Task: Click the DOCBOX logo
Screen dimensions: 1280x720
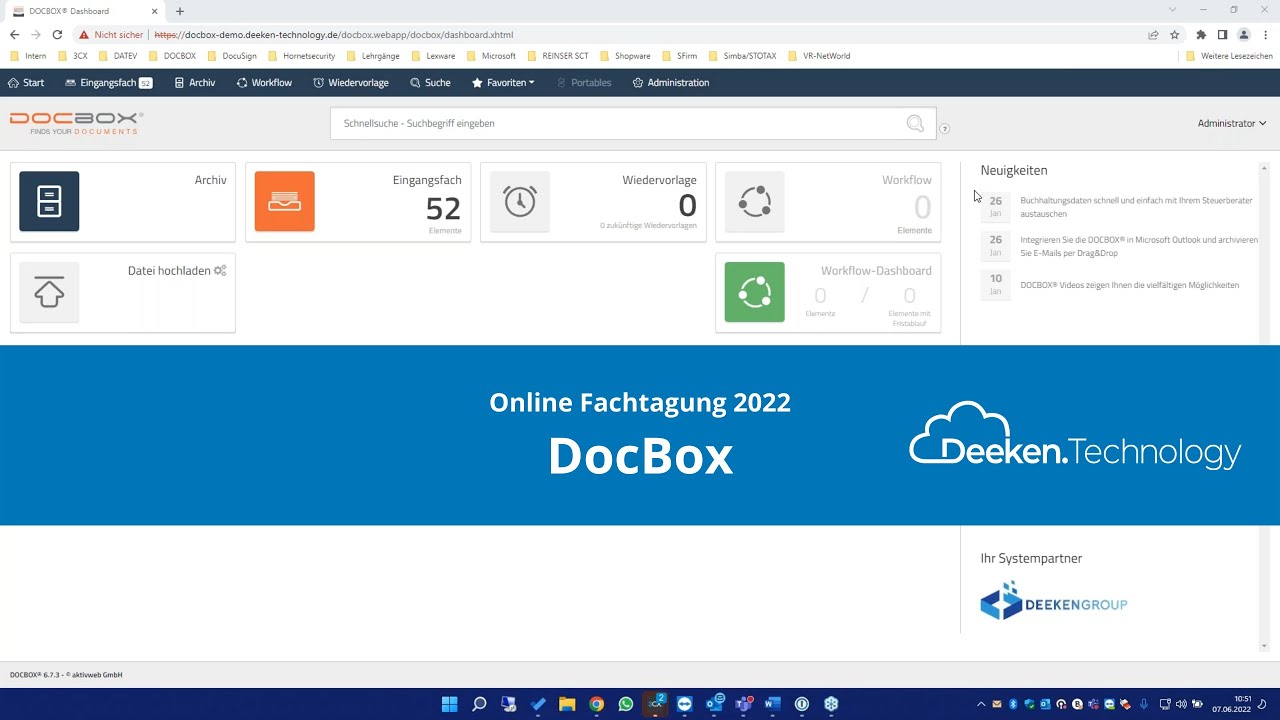Action: click(x=76, y=123)
